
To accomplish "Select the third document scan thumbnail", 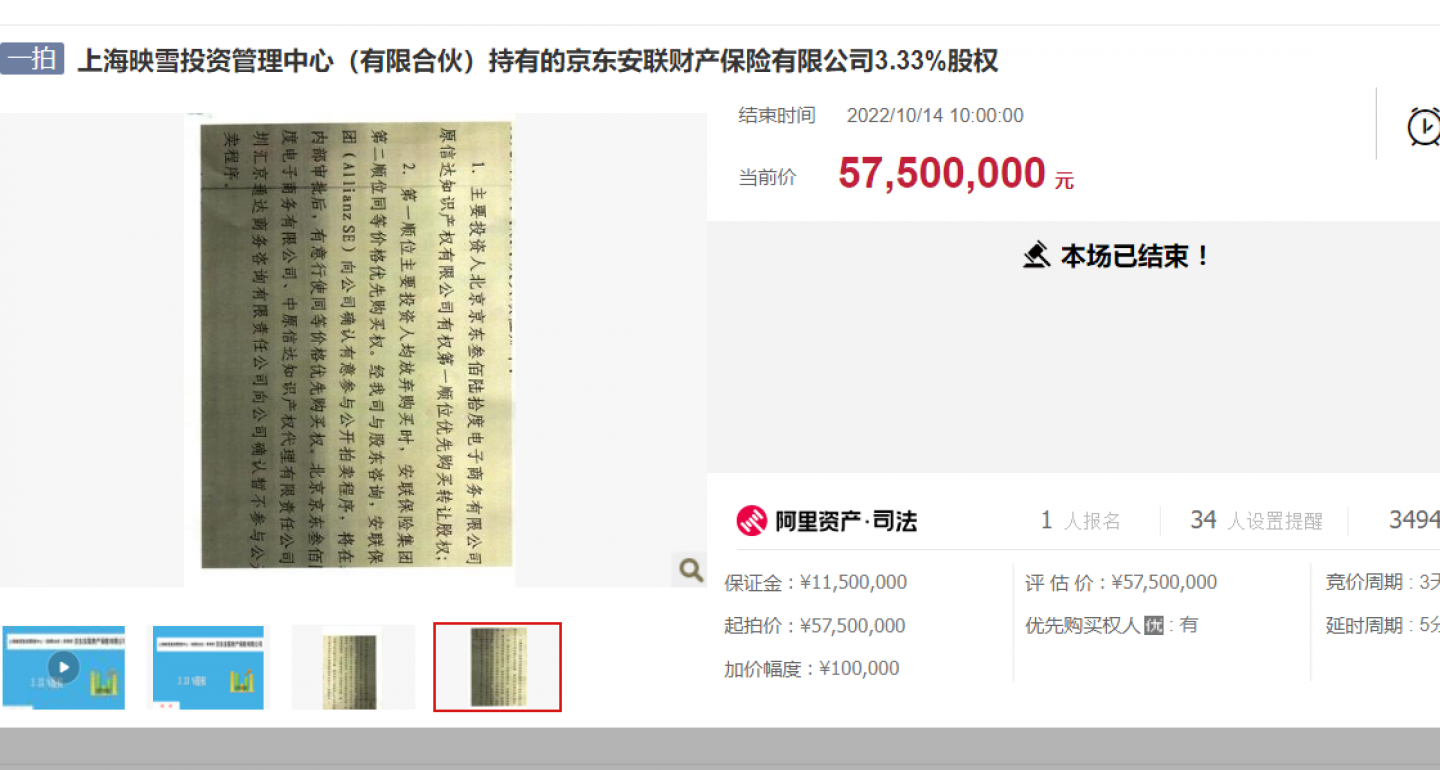I will click(353, 667).
